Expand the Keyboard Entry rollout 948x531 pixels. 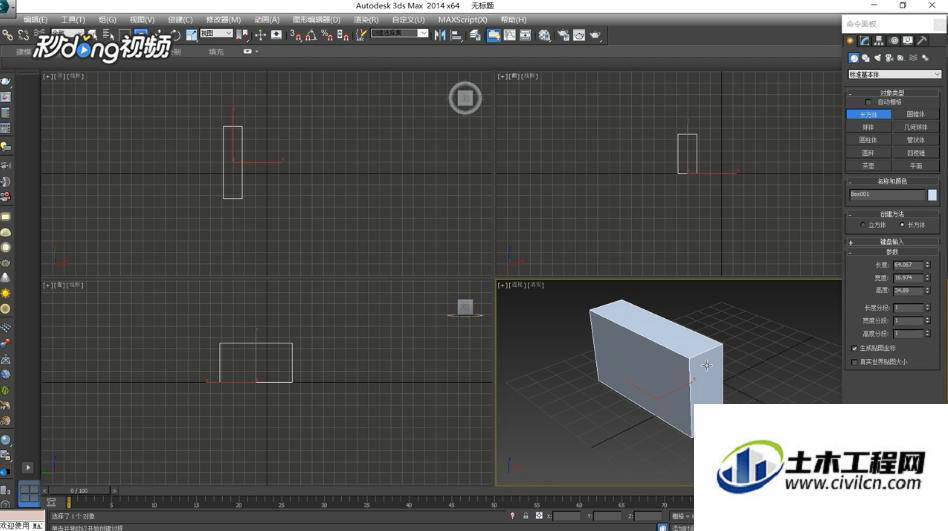pyautogui.click(x=892, y=242)
